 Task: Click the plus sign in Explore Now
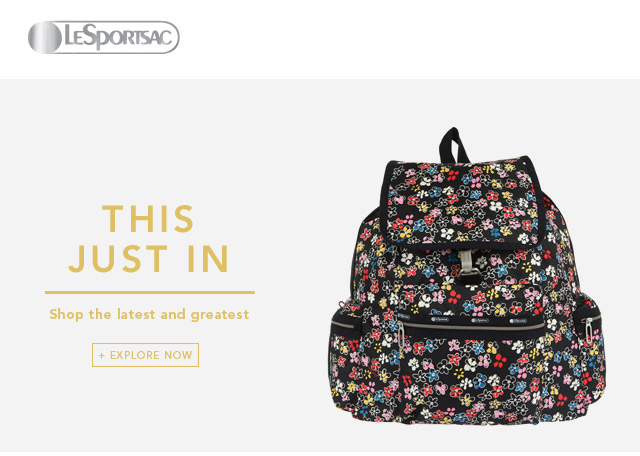tap(102, 356)
